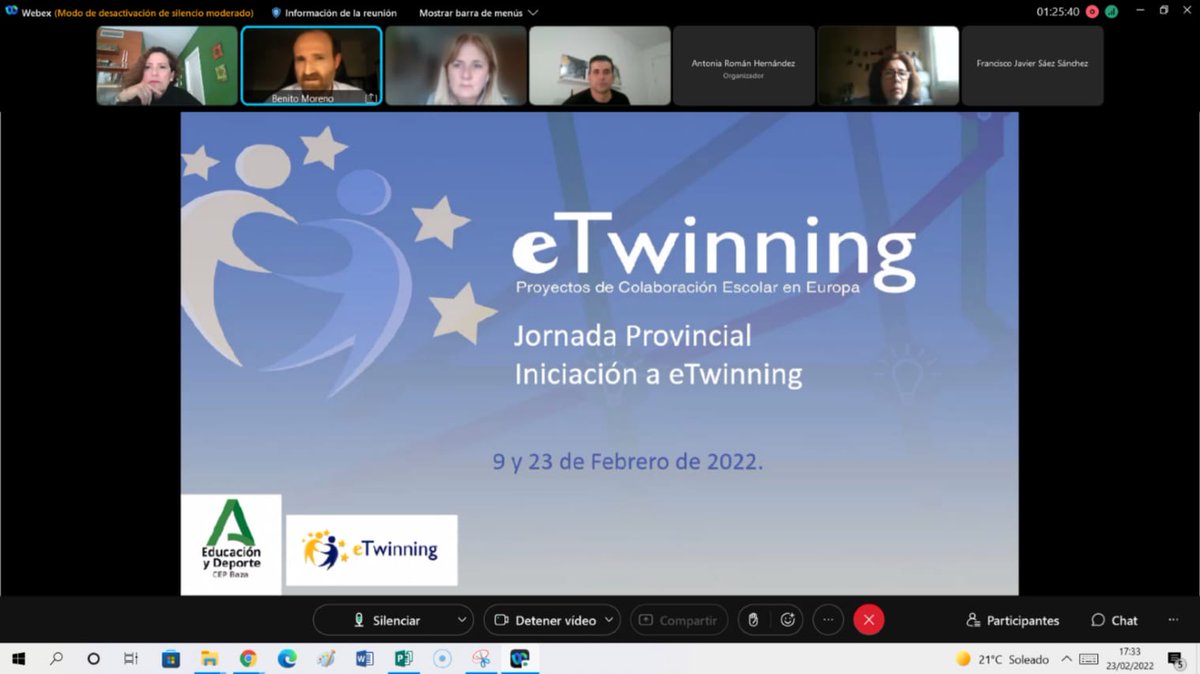
Task: Click the Webex taskbar icon
Action: 519,660
